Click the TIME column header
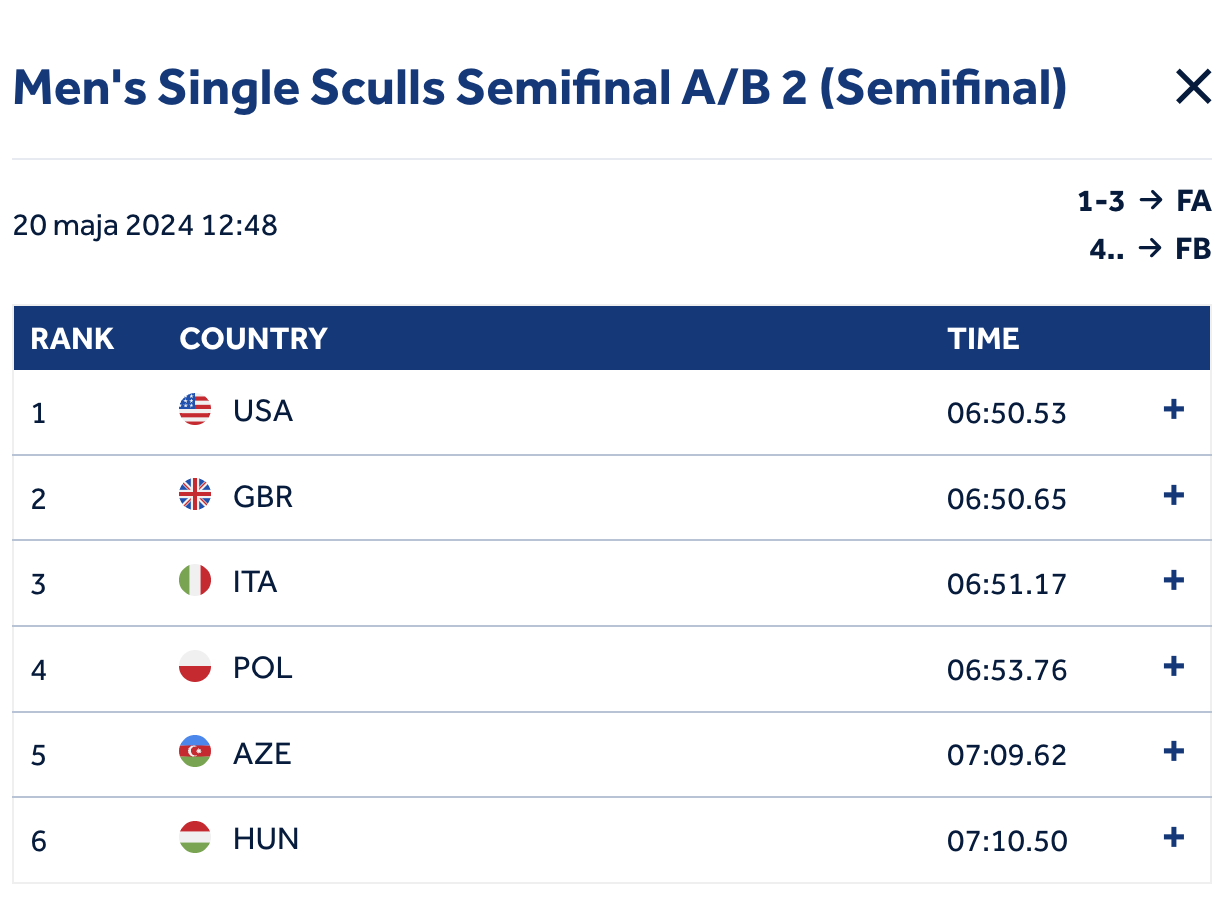Viewport: 1226px width, 900px height. (x=983, y=339)
